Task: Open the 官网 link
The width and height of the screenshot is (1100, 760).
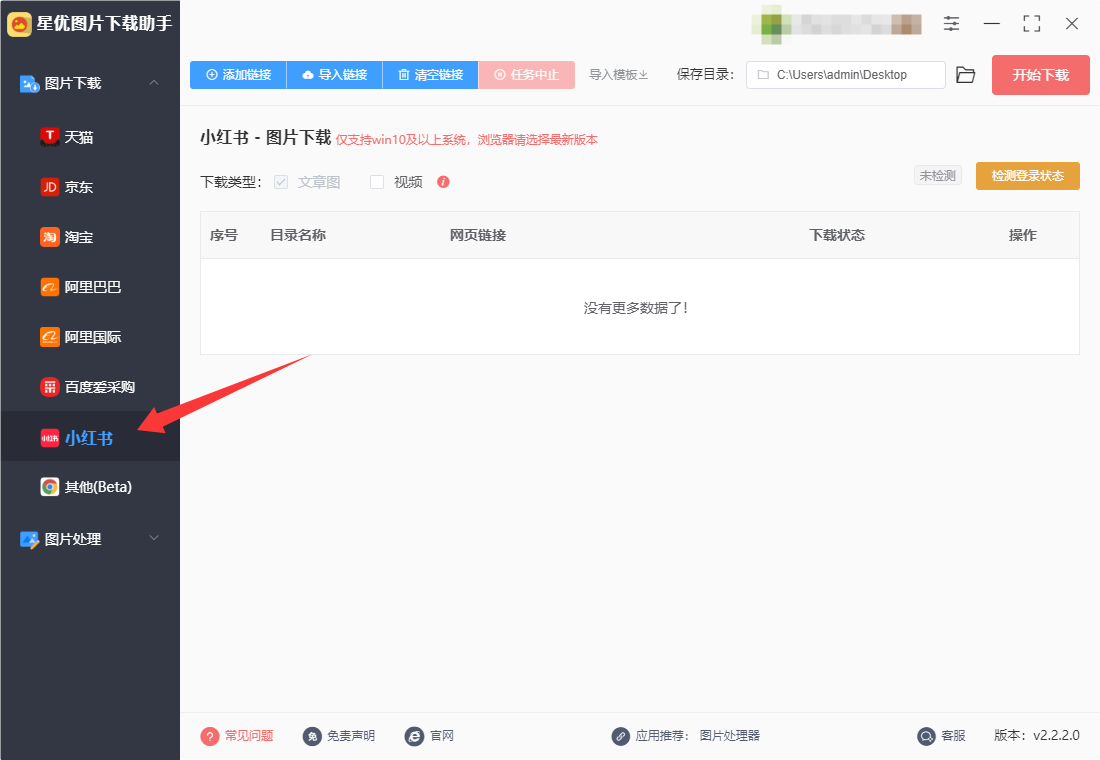Action: click(442, 735)
